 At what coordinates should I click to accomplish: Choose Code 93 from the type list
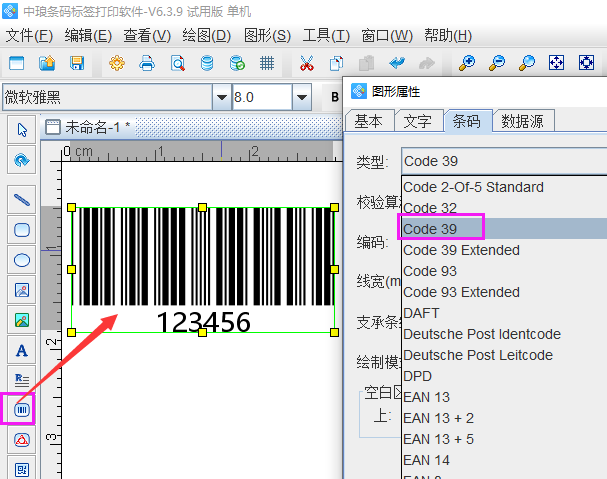(430, 271)
